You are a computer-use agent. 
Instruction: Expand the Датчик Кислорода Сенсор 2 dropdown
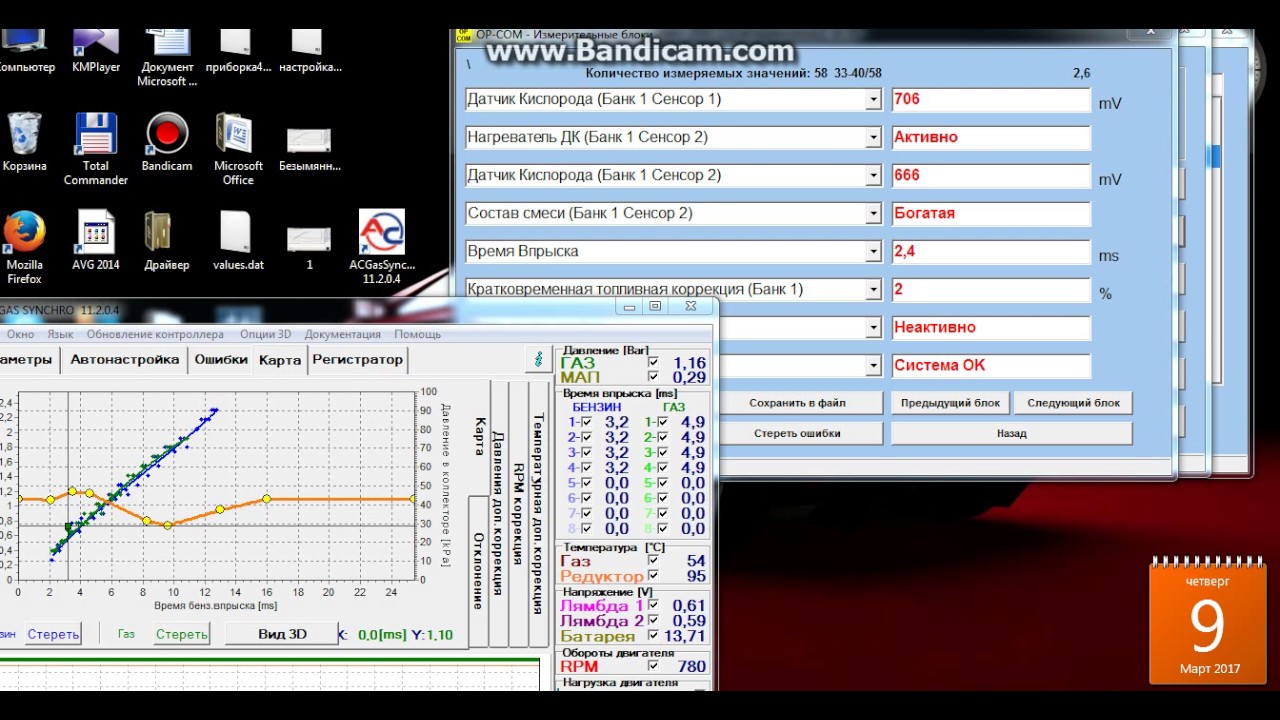click(873, 176)
